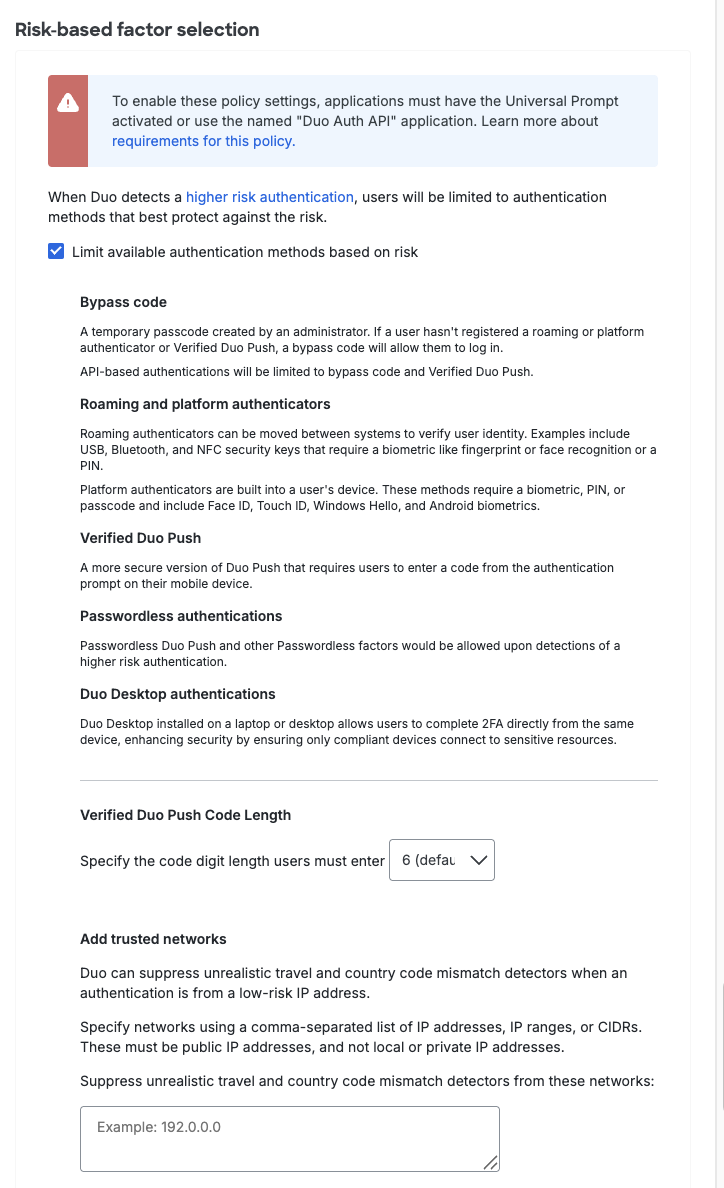724x1188 pixels.
Task: Click the suppress unrealistic travel detectors text
Action: coord(369,1081)
